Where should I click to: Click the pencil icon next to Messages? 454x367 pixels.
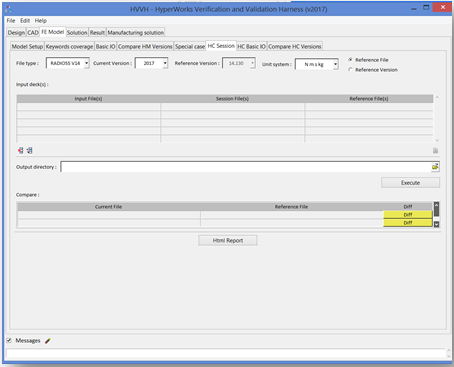tap(48, 341)
